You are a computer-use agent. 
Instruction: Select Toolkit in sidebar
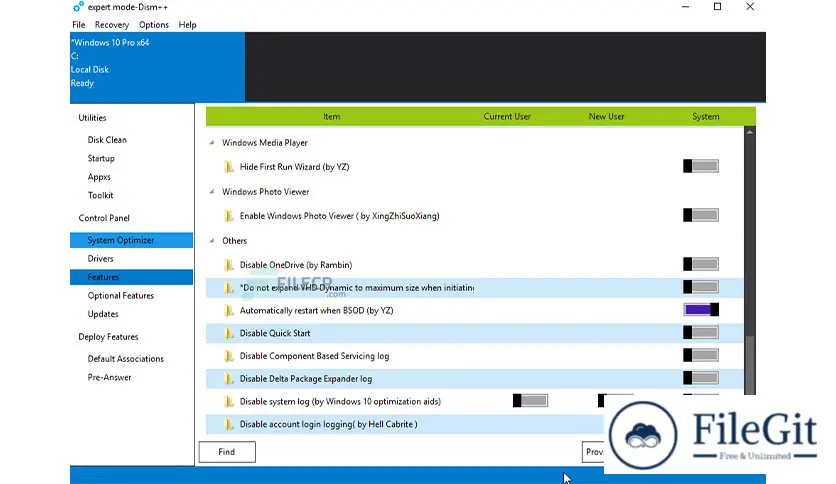point(101,196)
